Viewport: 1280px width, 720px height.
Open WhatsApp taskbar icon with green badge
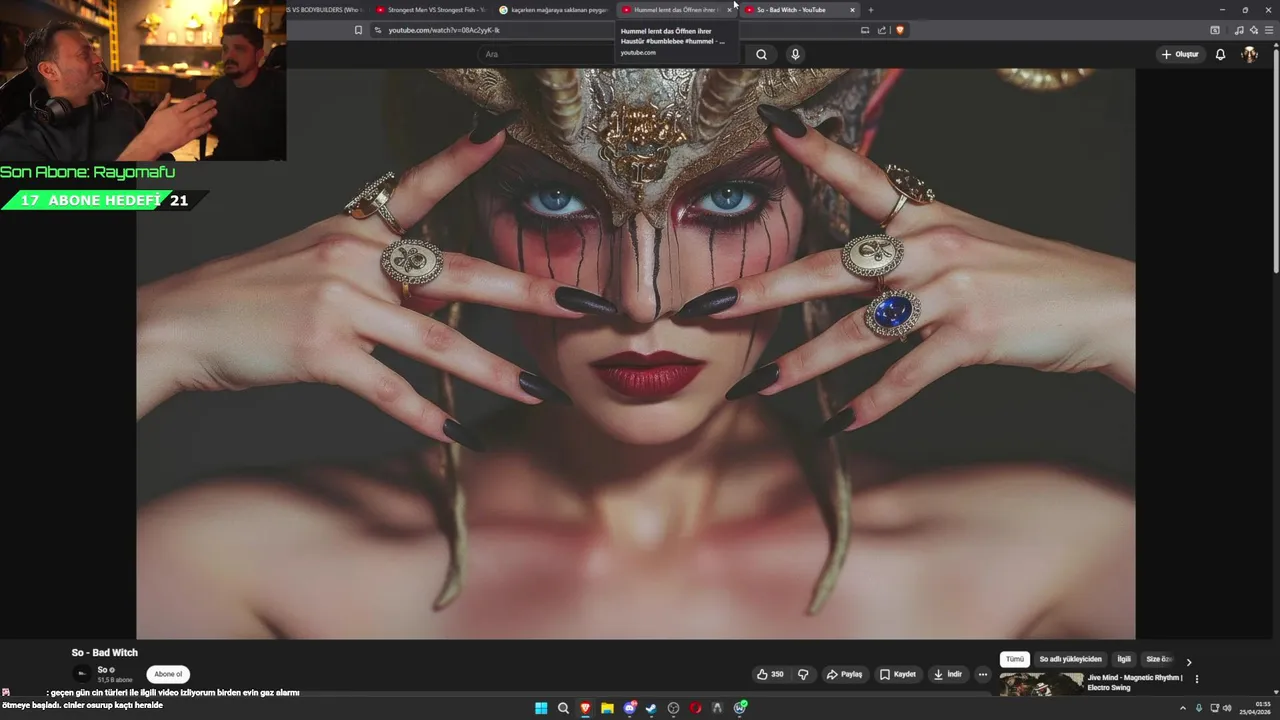pyautogui.click(x=739, y=708)
